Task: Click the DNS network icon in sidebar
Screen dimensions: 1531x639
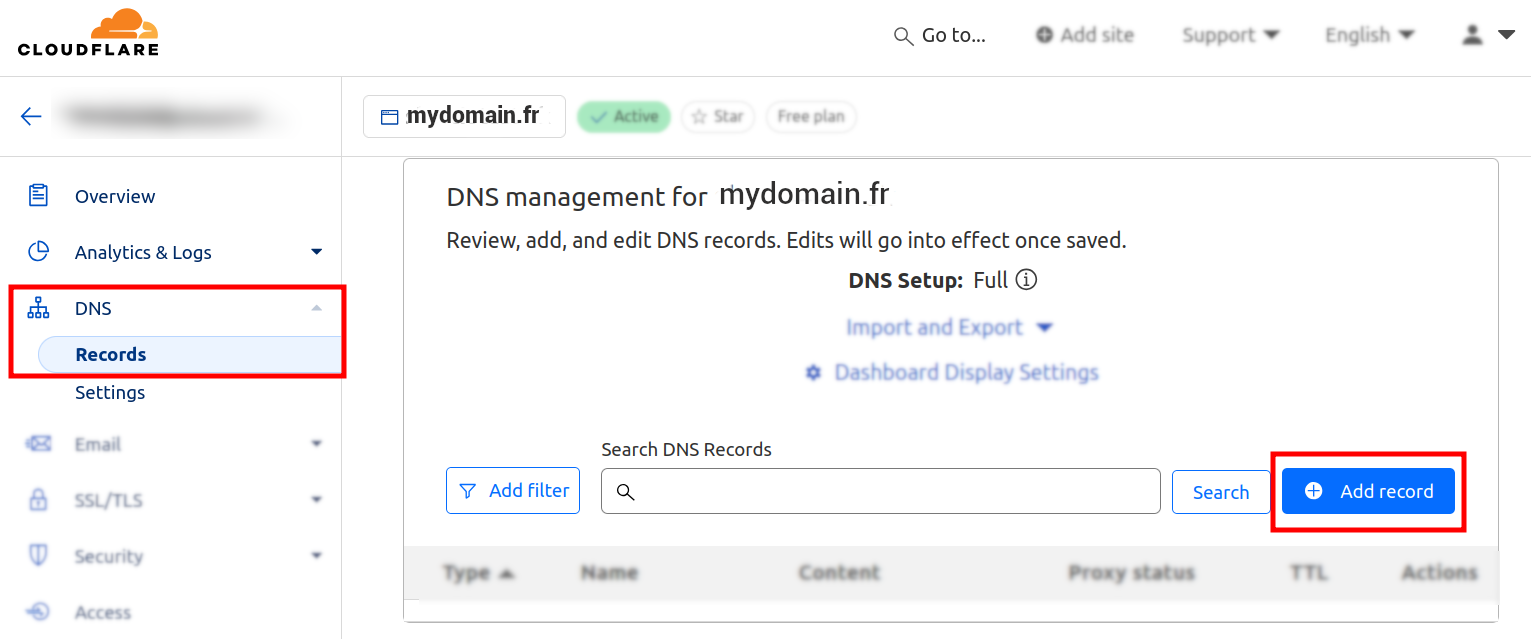Action: pos(38,308)
